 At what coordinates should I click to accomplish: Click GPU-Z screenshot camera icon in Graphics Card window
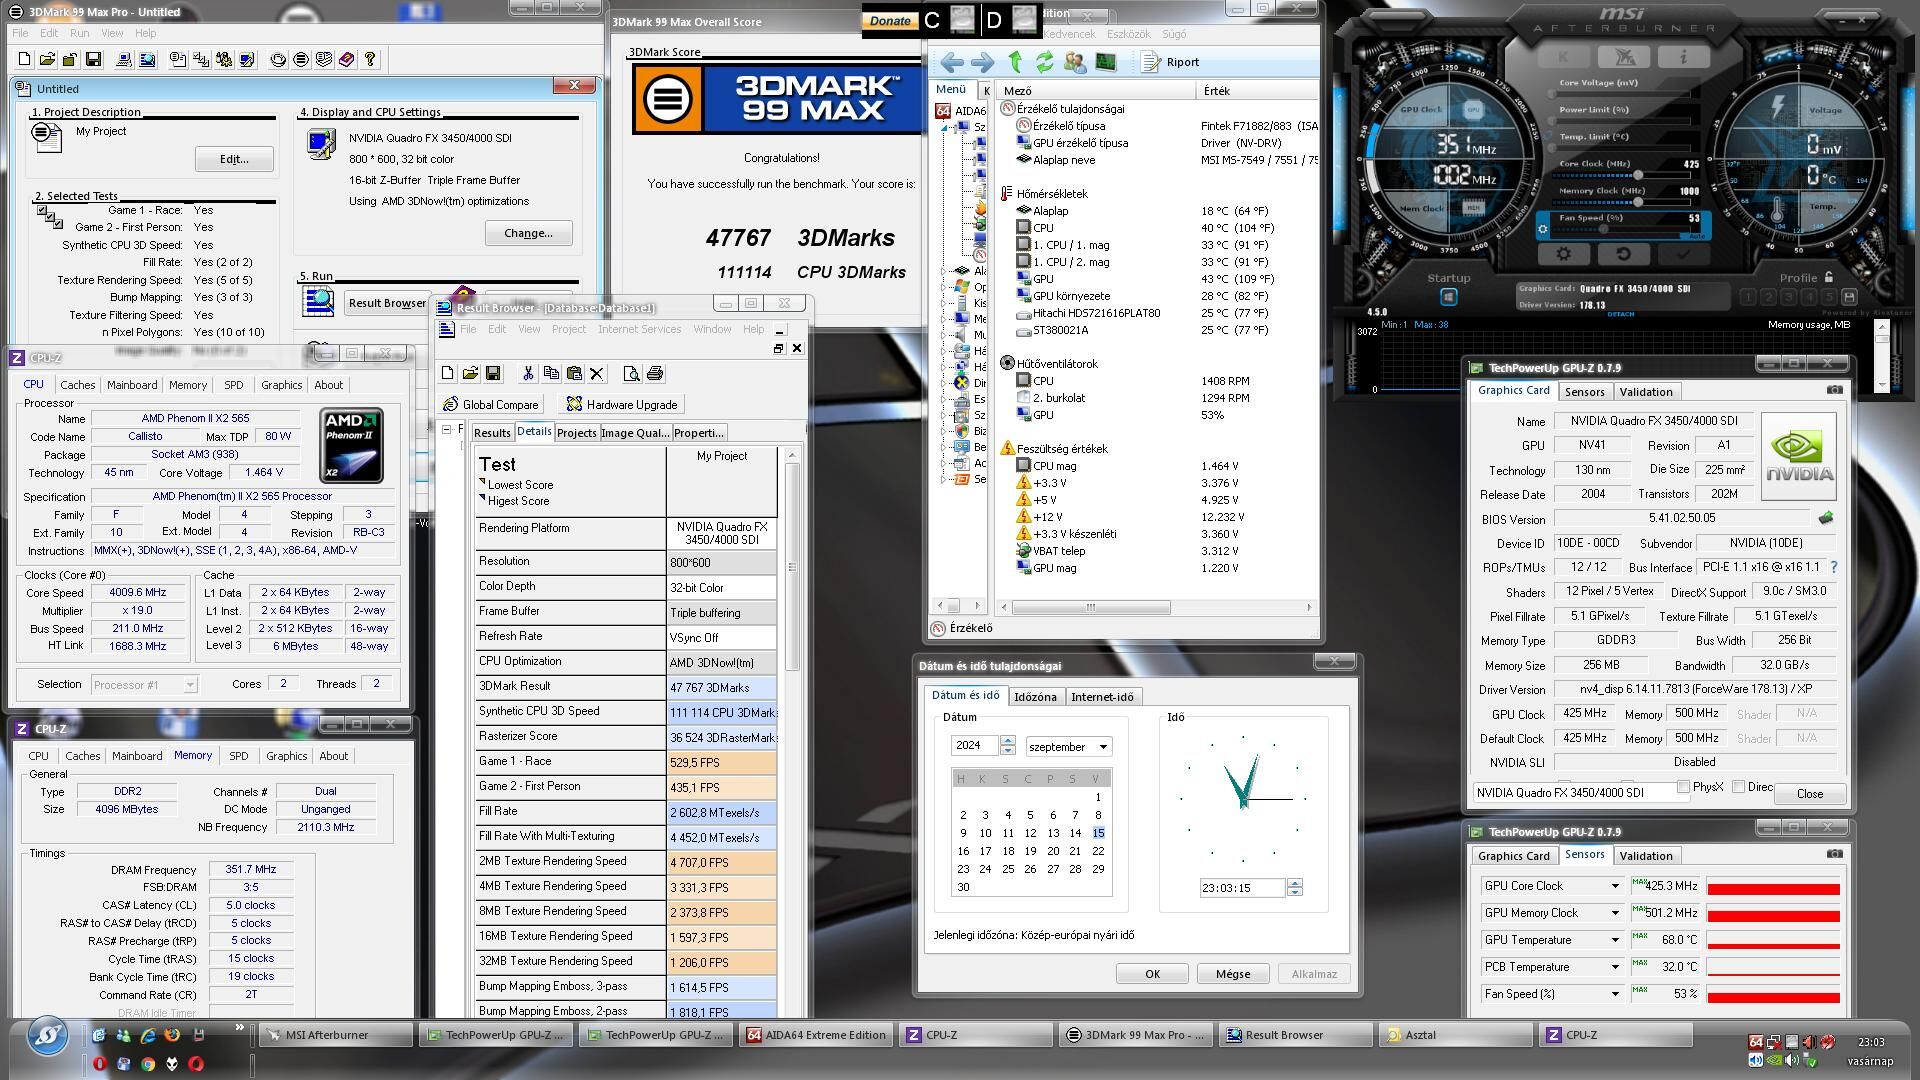[x=1834, y=390]
